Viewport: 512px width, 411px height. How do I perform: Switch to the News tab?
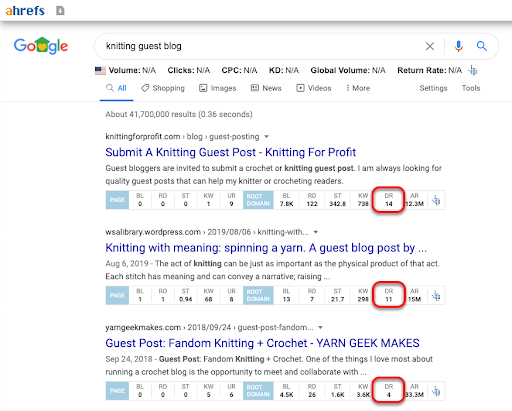pos(266,88)
